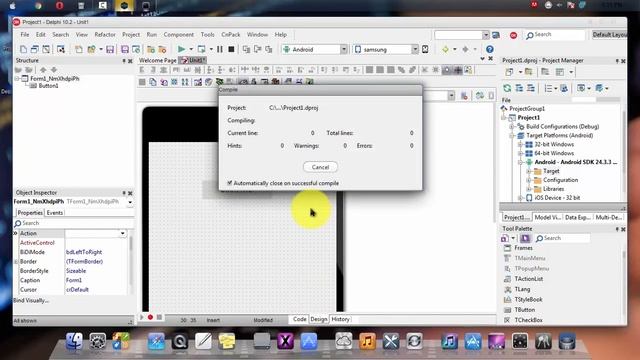Open the Refactor menu
640x360 pixels.
pos(105,35)
